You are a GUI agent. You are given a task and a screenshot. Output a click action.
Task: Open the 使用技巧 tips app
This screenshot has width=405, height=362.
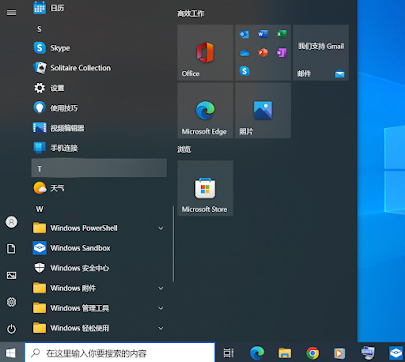(x=99, y=108)
